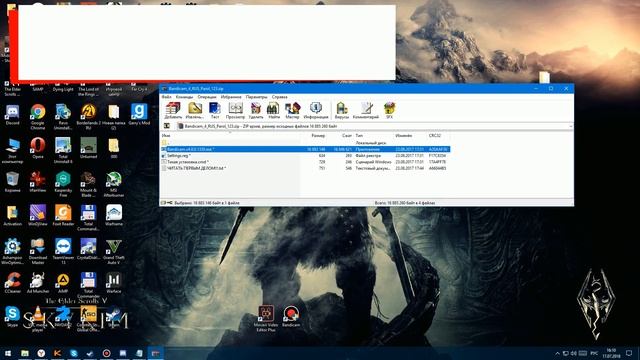Go up one folder level in WinRAR
Viewport: 640px width, 360px height.
tap(167, 127)
